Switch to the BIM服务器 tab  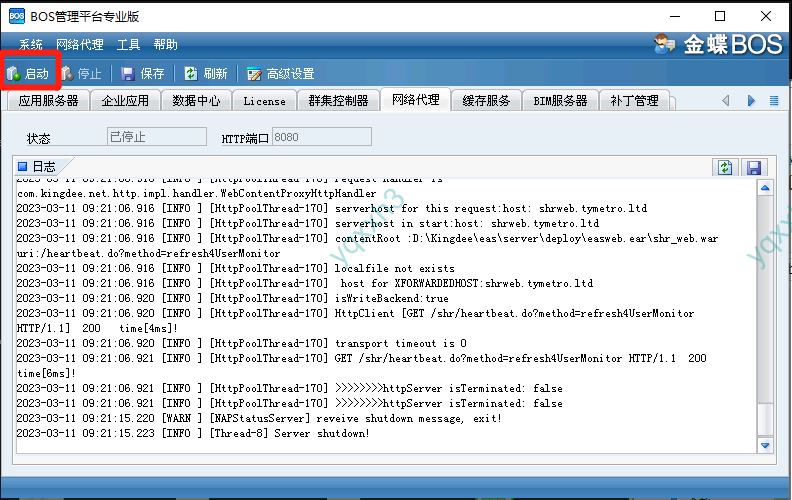point(560,101)
